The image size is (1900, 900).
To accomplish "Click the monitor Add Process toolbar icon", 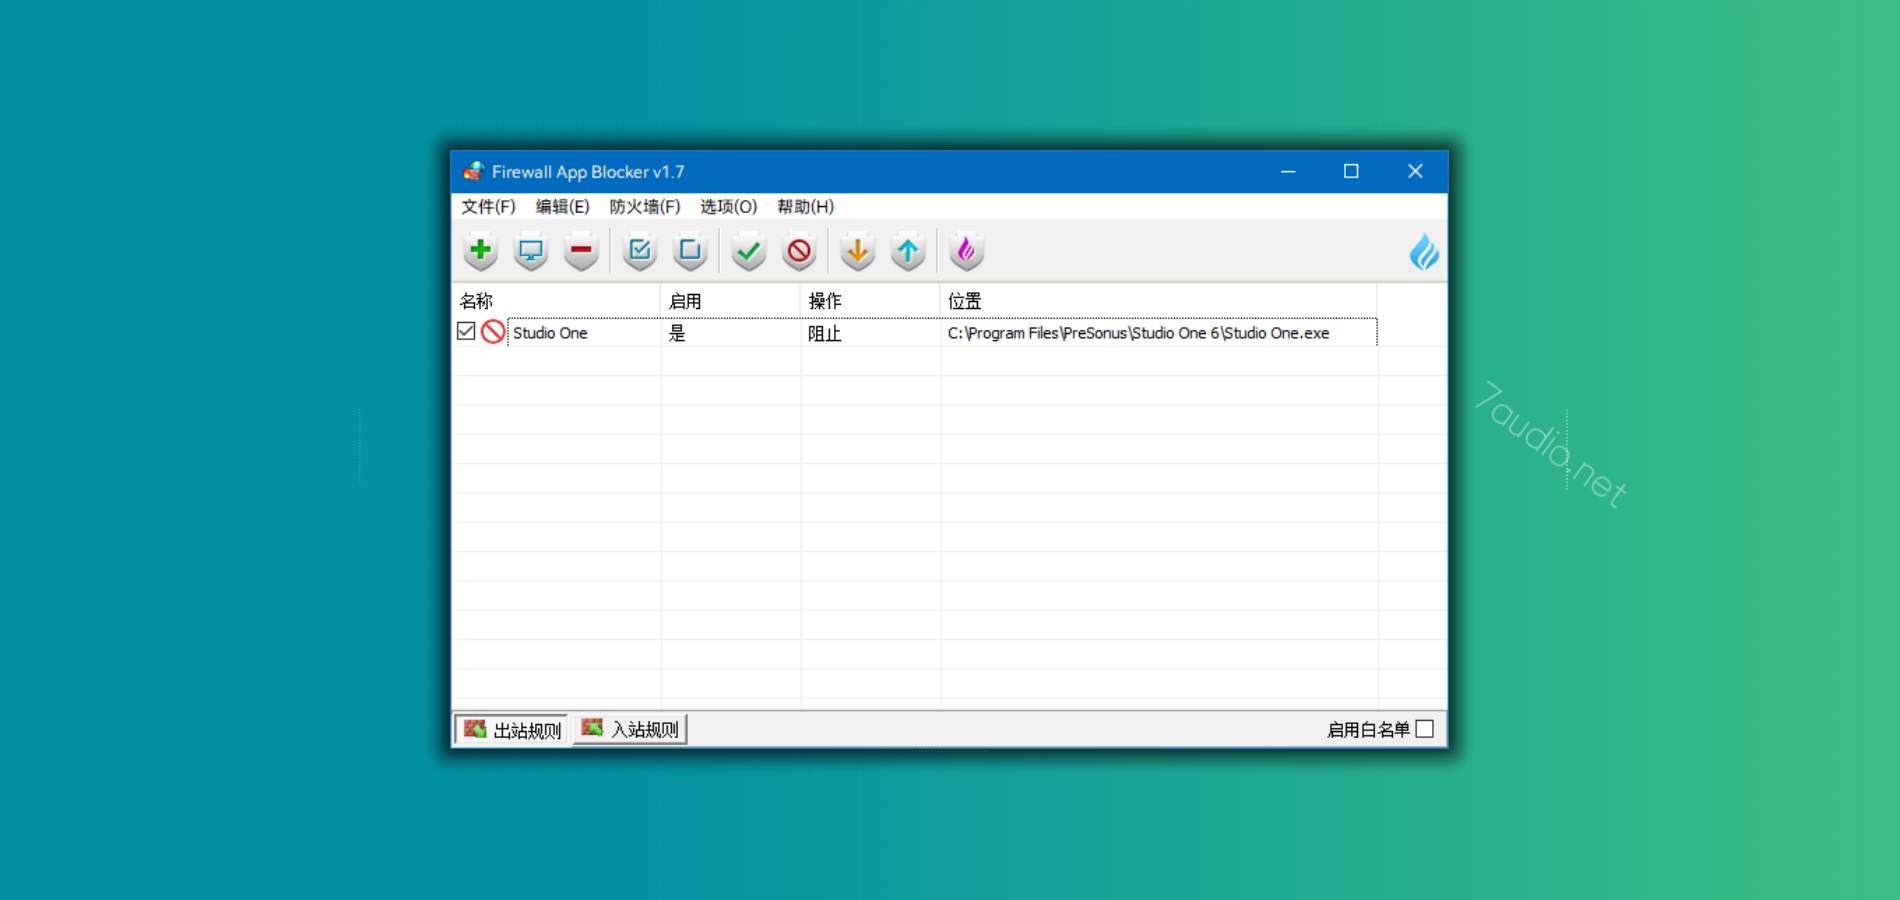I will tap(530, 251).
